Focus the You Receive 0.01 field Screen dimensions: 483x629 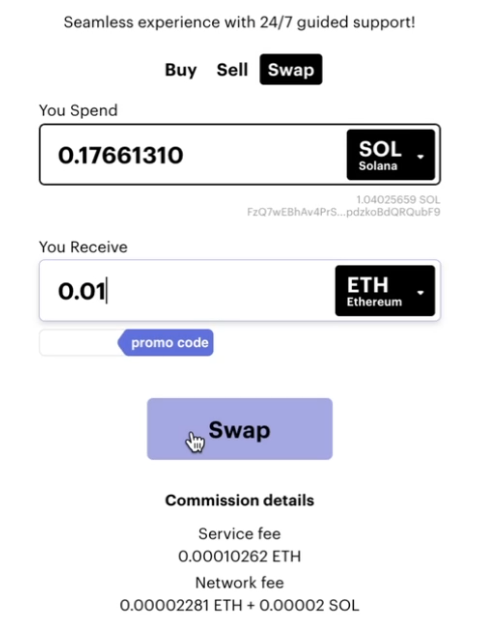(x=187, y=290)
